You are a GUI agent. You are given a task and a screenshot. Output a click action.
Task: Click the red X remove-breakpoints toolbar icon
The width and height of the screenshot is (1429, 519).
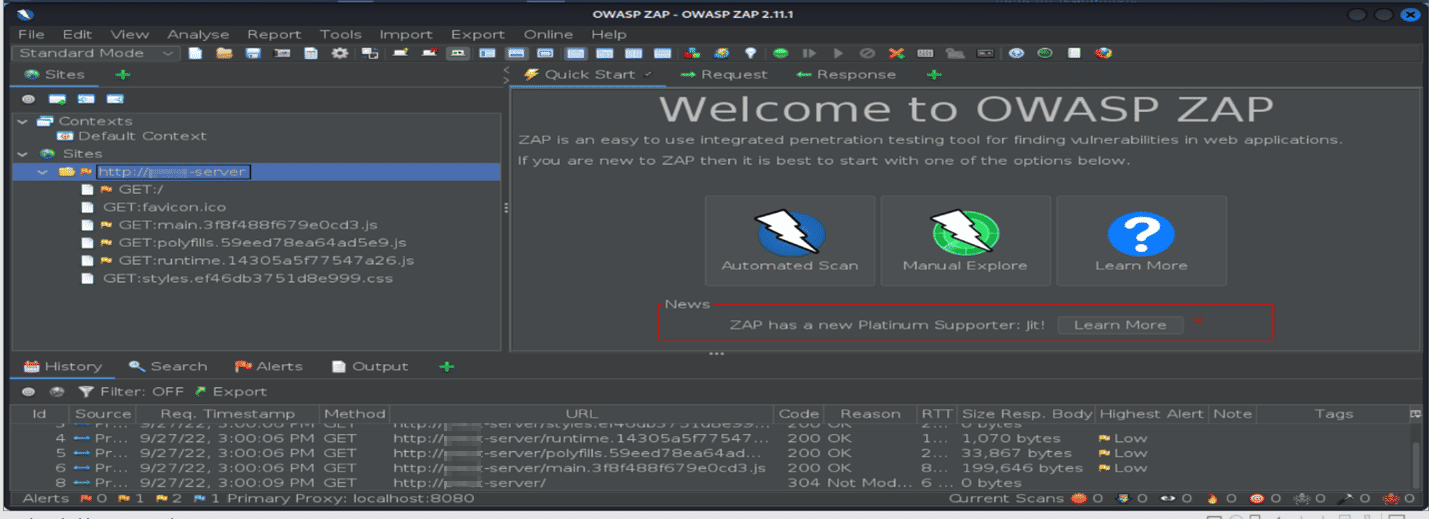click(x=896, y=53)
